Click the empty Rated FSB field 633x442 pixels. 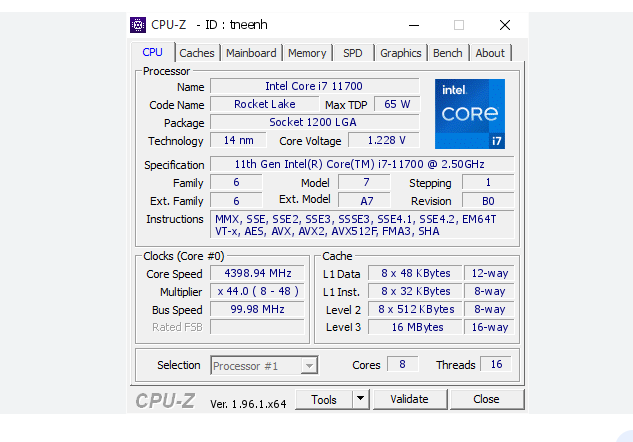(x=257, y=327)
